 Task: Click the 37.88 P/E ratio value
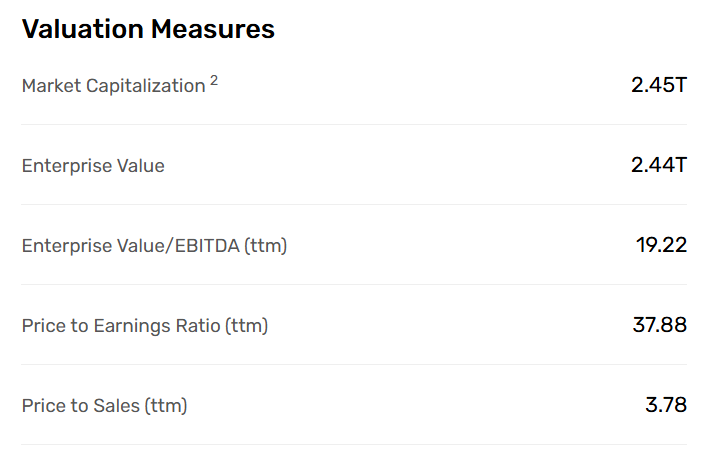(660, 325)
